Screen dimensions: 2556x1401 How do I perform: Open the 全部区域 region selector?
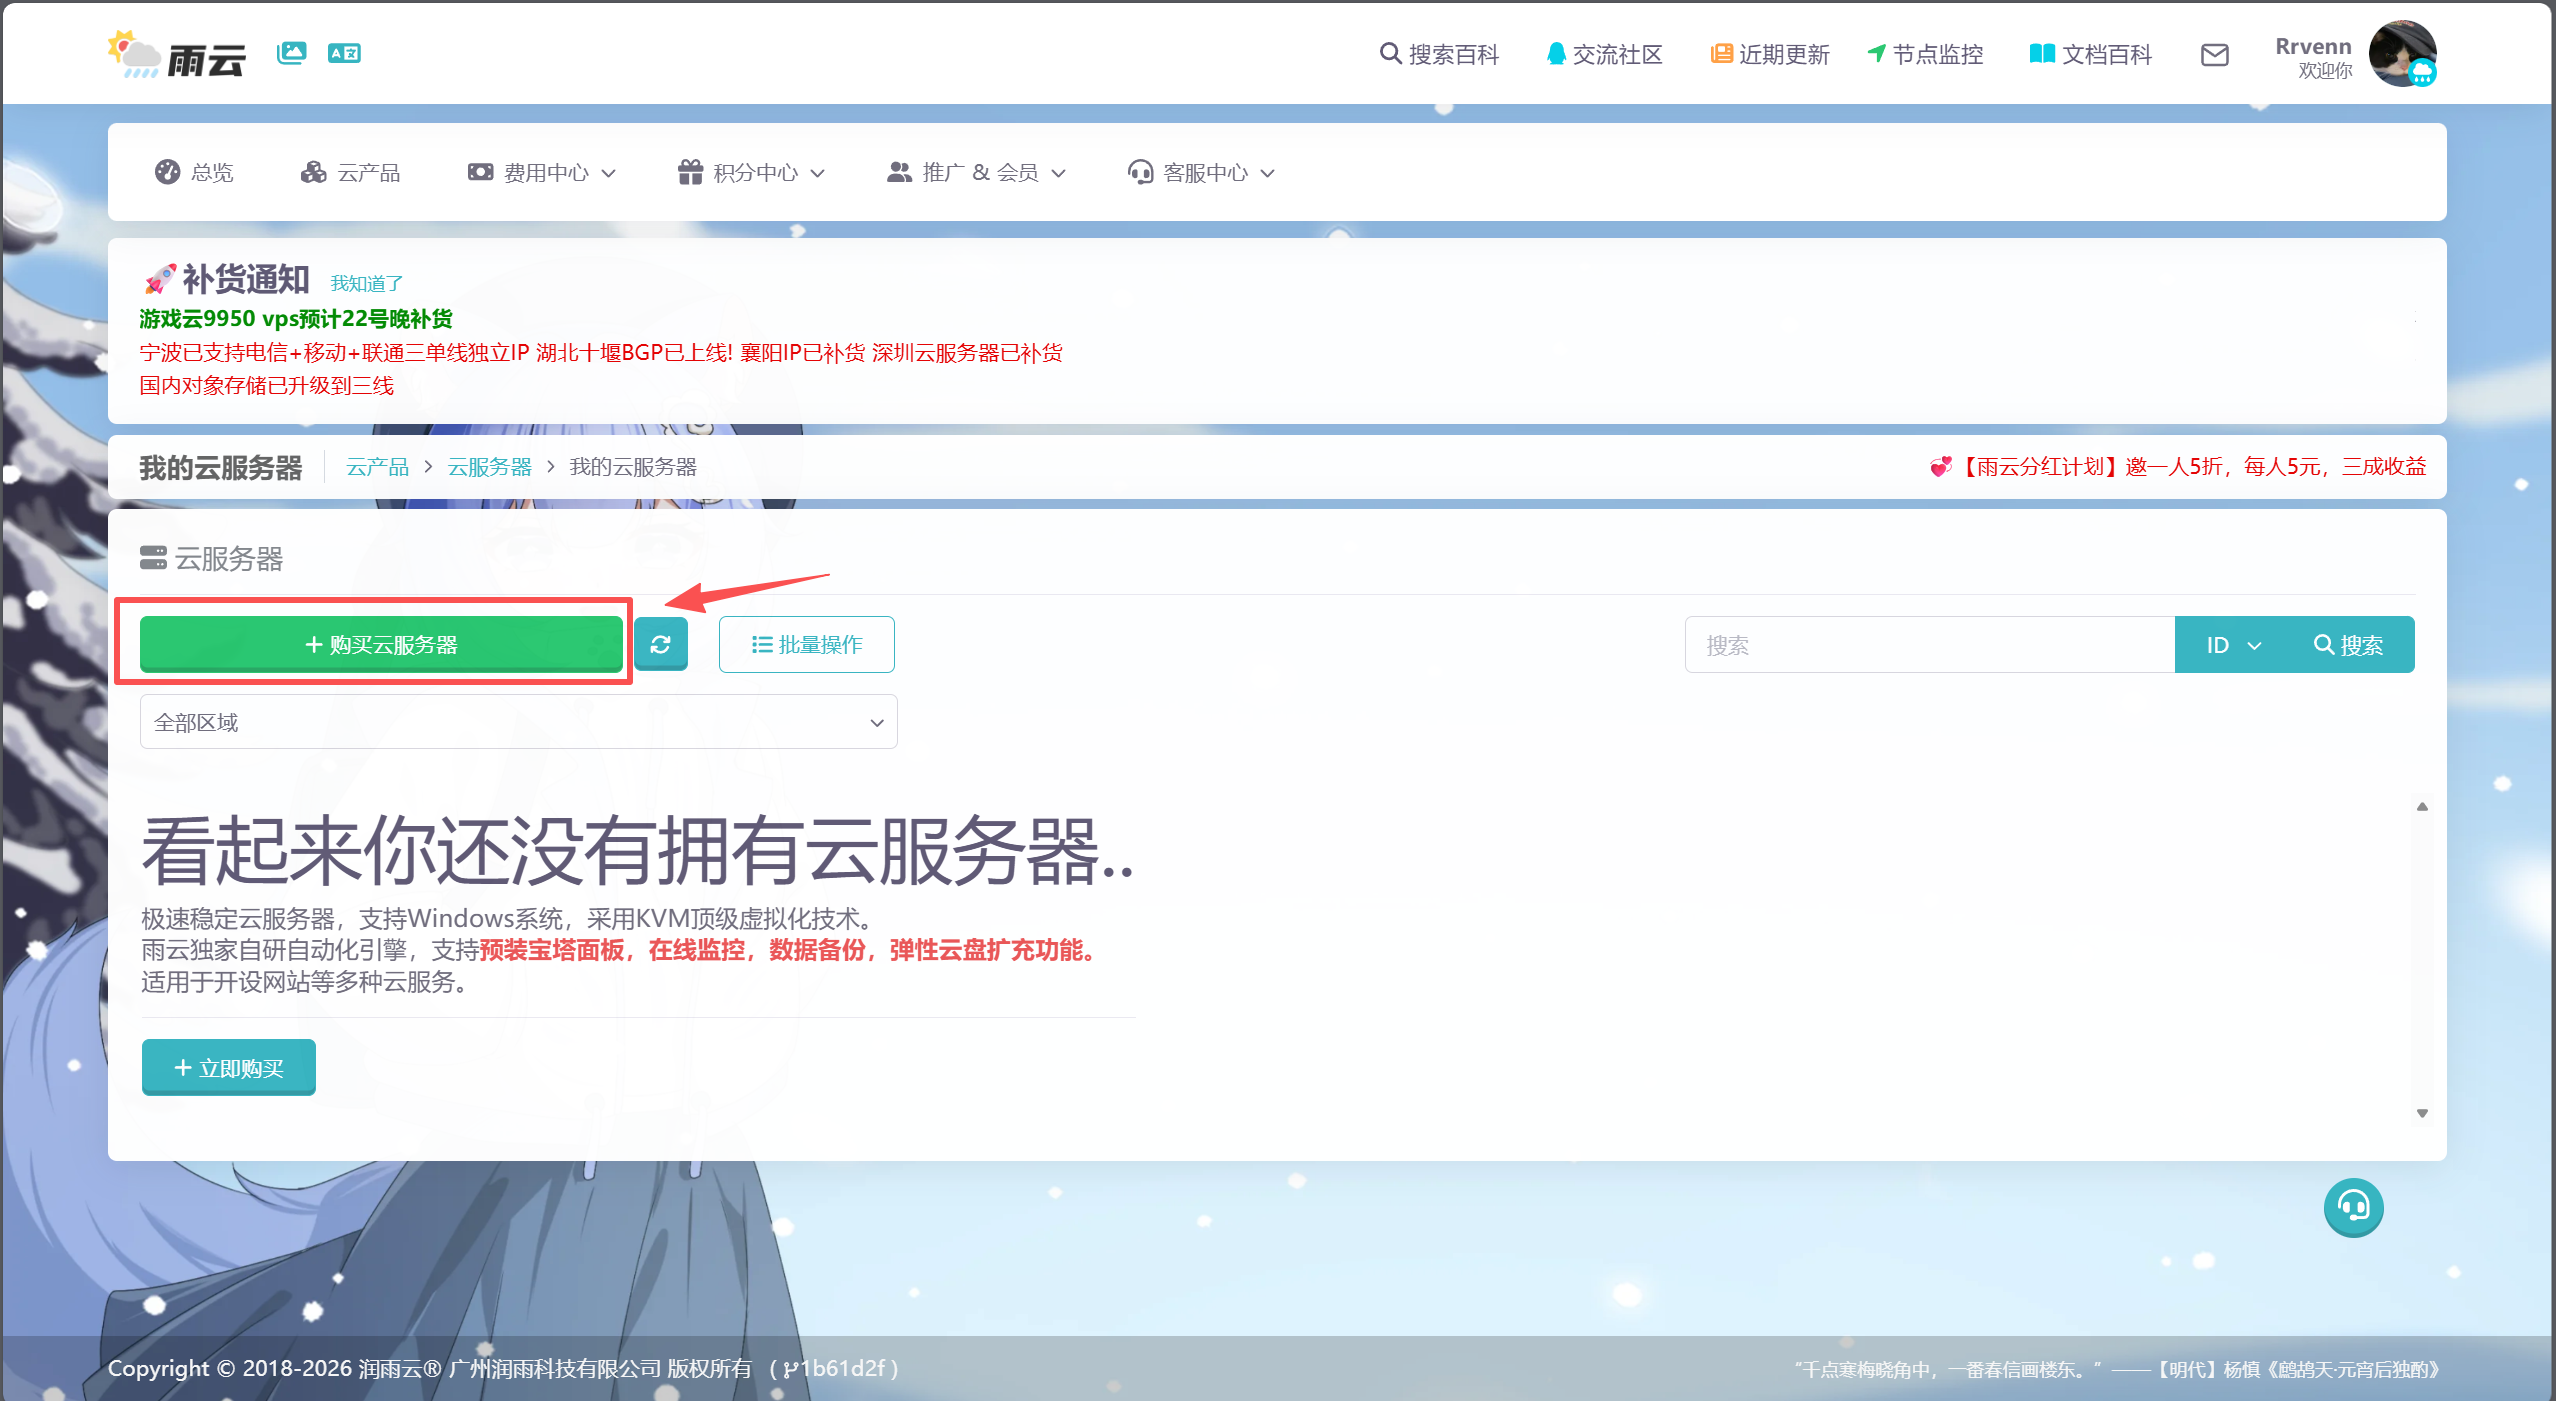518,722
